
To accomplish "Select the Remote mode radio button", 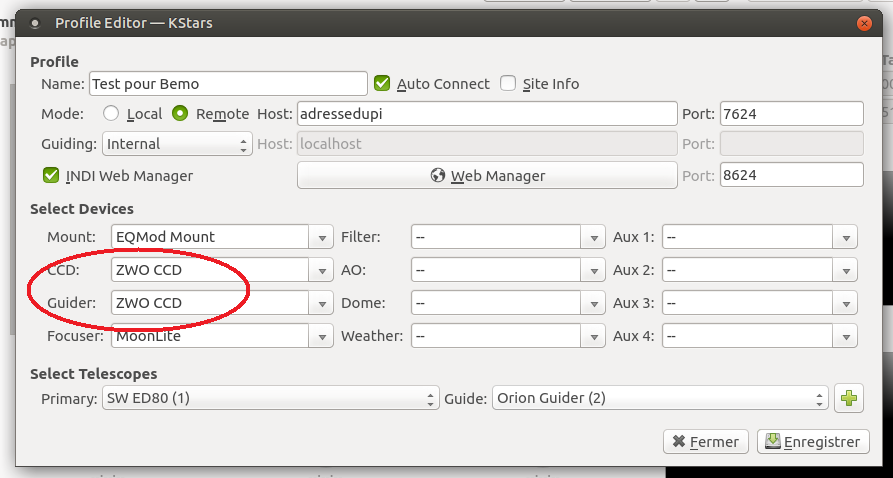I will [x=180, y=114].
